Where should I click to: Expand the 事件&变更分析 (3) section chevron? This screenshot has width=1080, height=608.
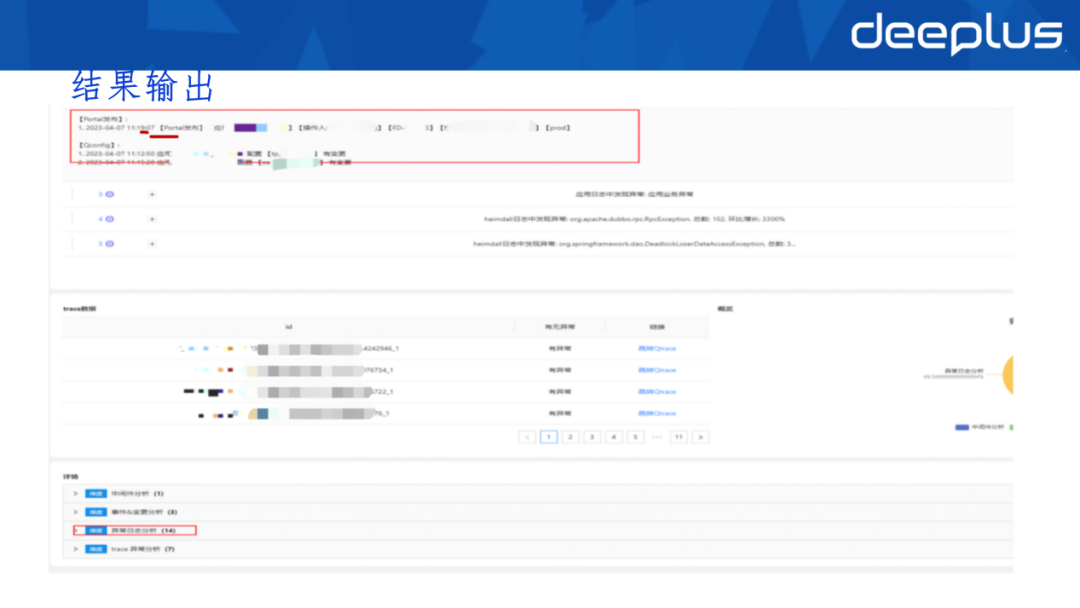pos(76,512)
